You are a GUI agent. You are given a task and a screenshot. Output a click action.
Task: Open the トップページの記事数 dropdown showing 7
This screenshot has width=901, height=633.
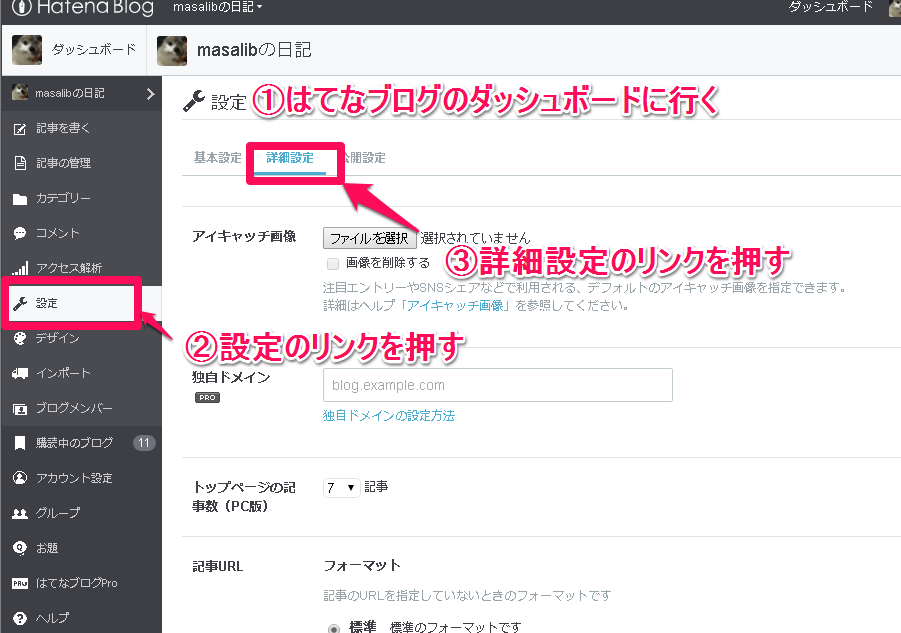341,488
